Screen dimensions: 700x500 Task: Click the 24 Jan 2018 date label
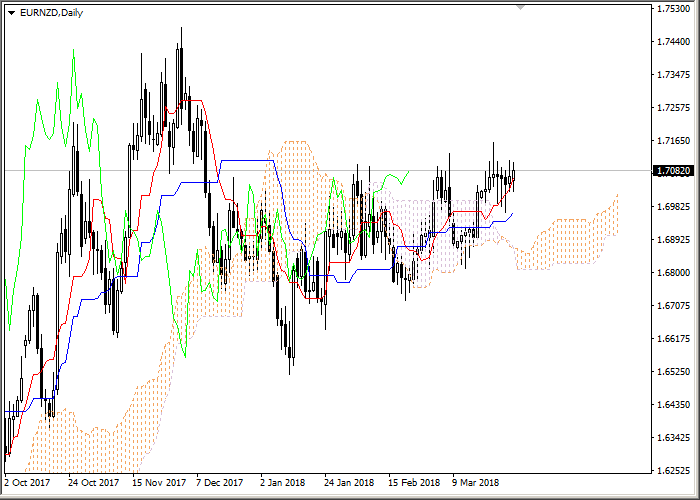[349, 483]
